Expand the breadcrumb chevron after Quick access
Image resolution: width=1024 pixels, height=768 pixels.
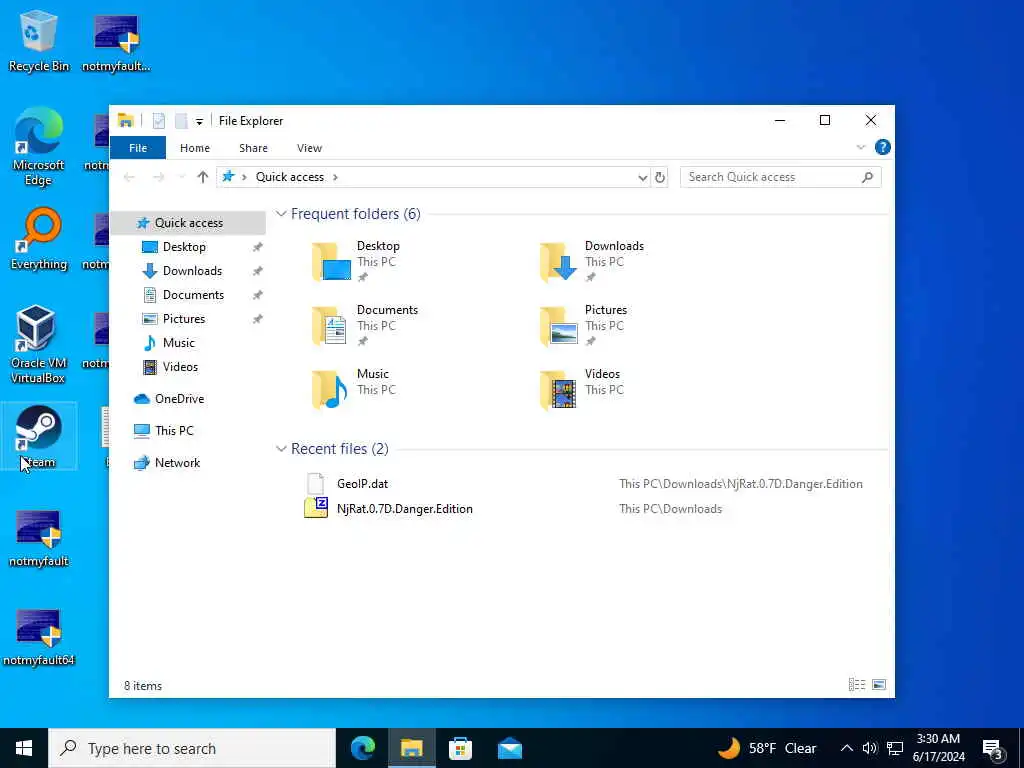click(335, 177)
